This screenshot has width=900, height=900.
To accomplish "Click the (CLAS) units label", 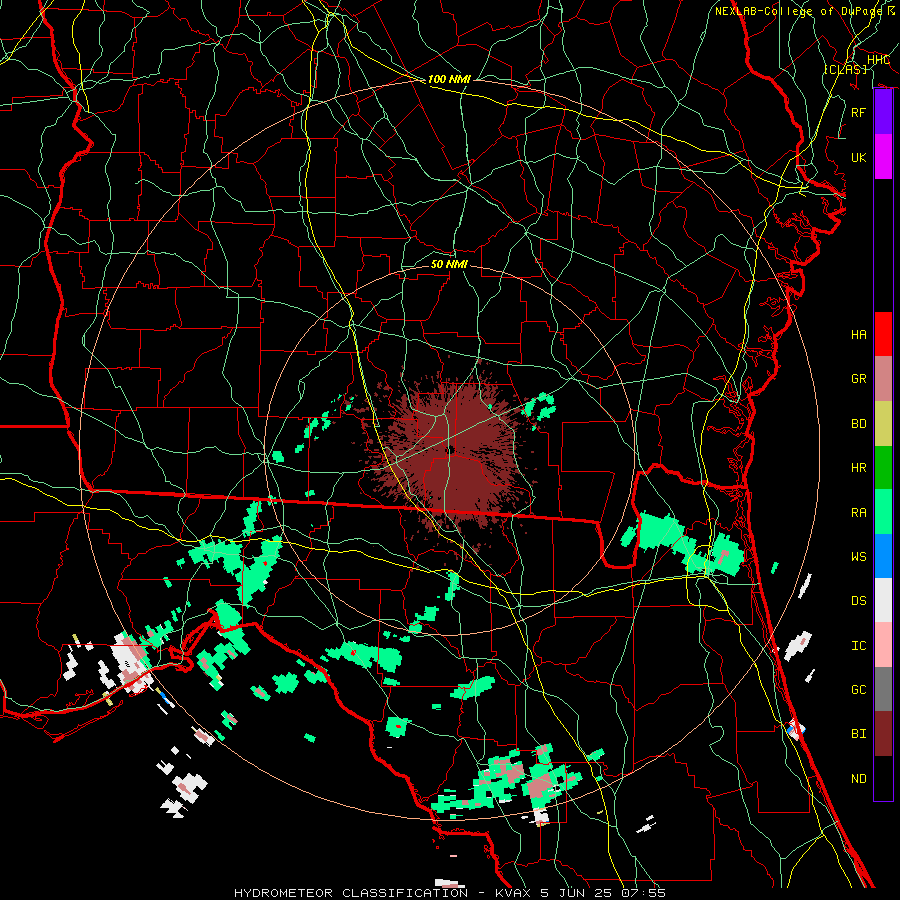I will pos(845,69).
